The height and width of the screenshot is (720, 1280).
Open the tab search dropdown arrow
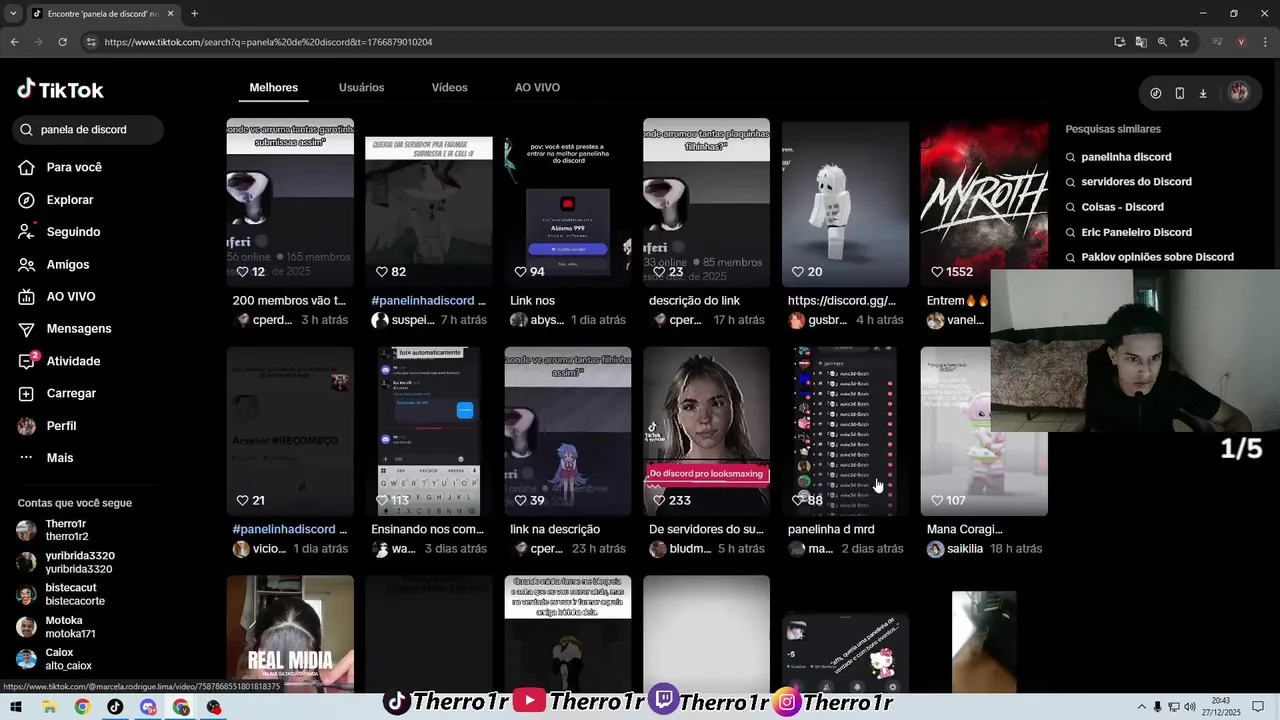point(13,14)
